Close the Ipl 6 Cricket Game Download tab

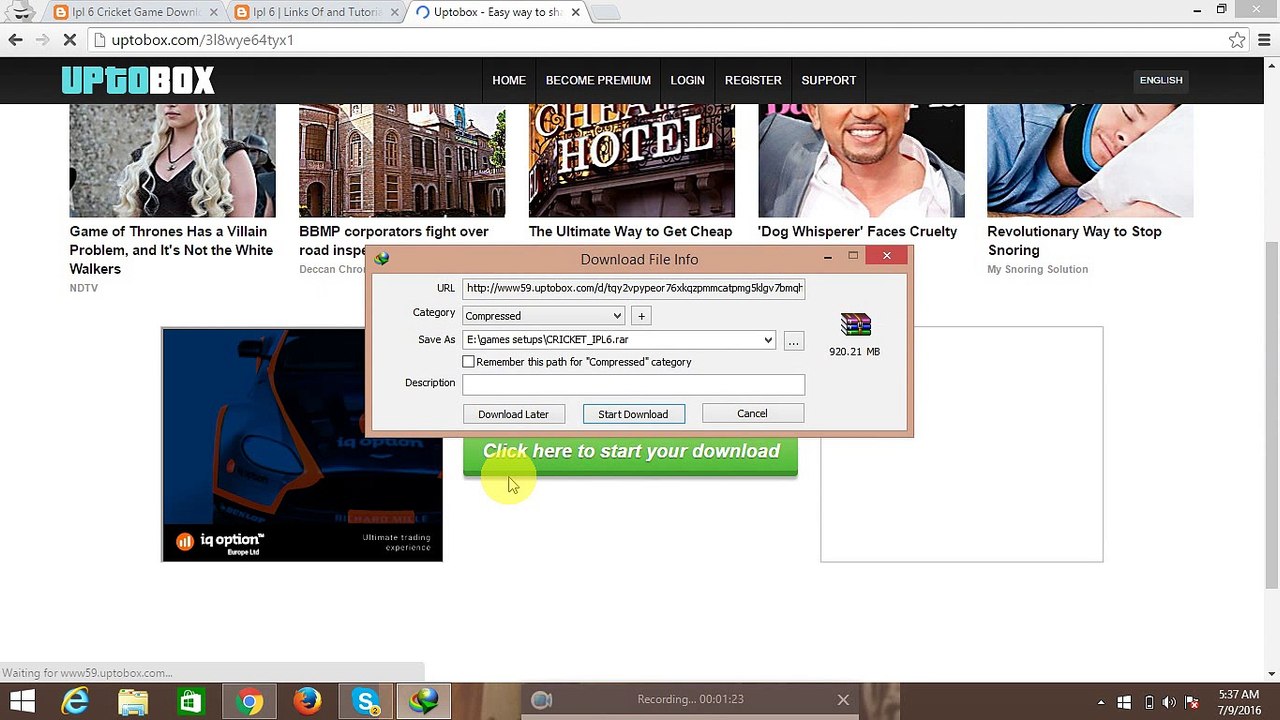point(213,13)
